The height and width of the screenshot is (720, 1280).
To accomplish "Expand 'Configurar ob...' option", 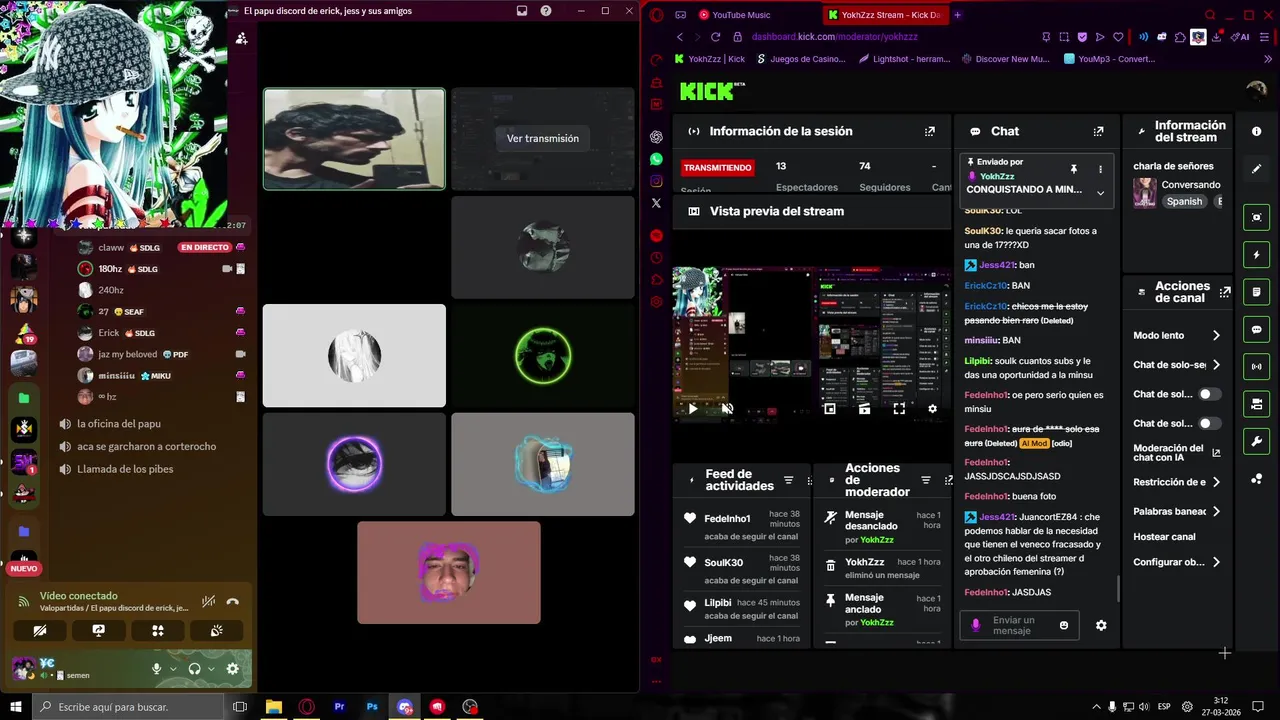I will tap(1216, 562).
